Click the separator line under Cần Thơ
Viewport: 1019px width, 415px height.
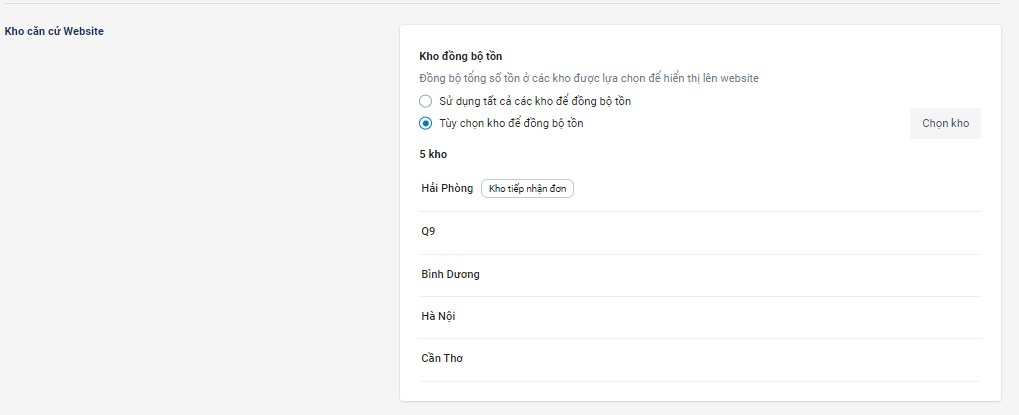tap(700, 381)
